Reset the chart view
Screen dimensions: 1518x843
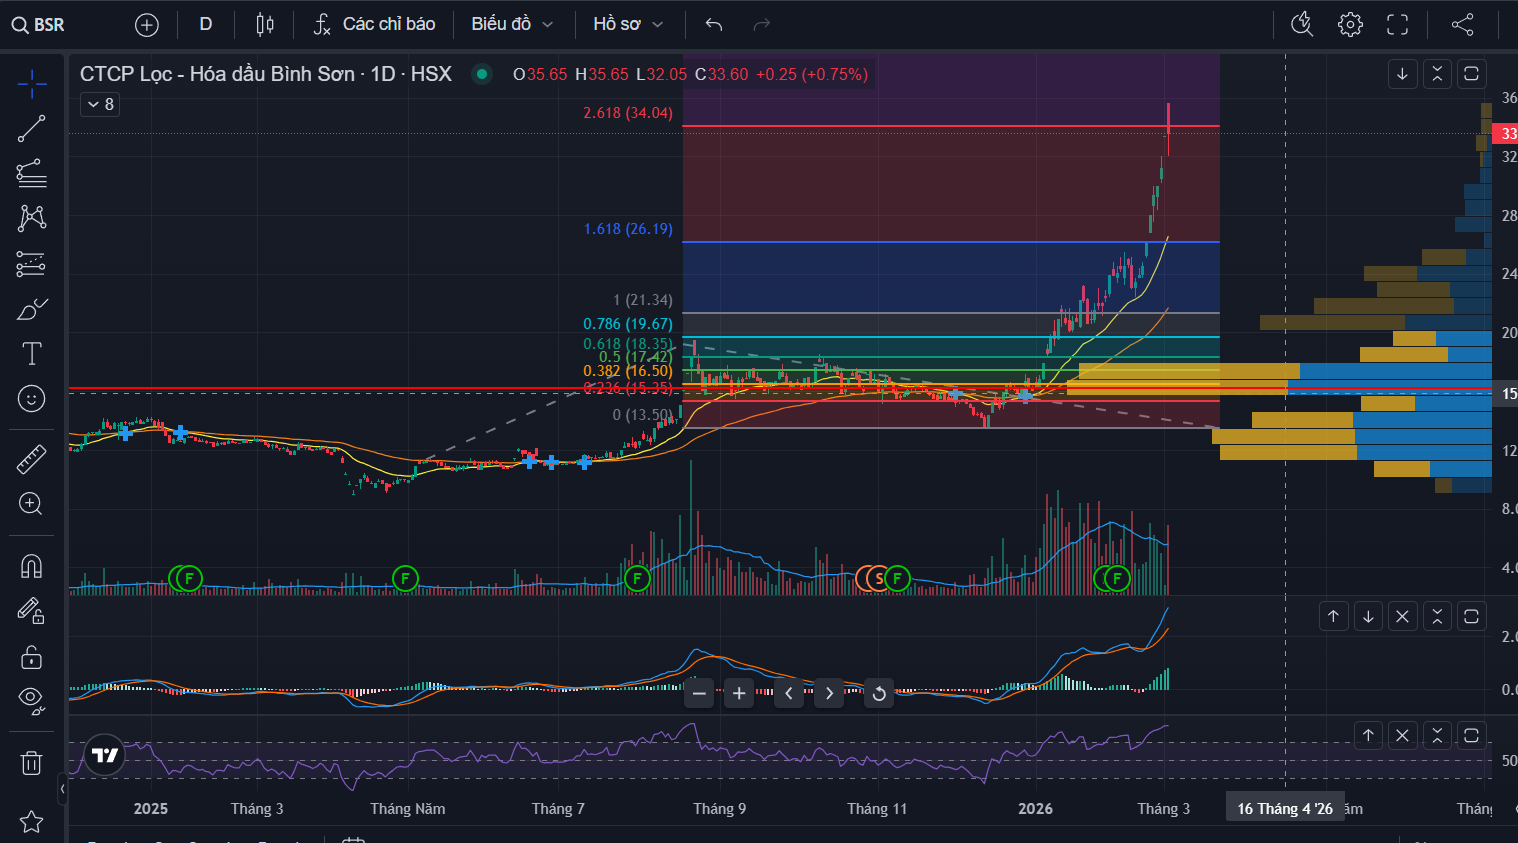(879, 693)
